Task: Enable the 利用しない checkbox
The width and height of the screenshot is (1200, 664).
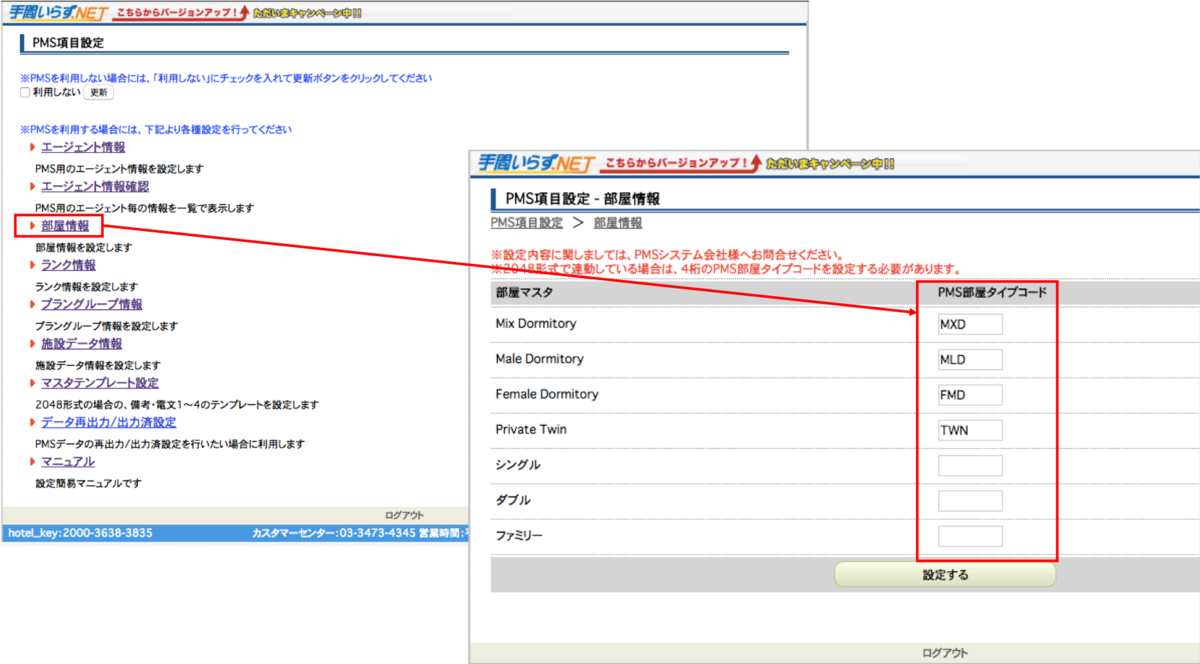Action: (26, 92)
